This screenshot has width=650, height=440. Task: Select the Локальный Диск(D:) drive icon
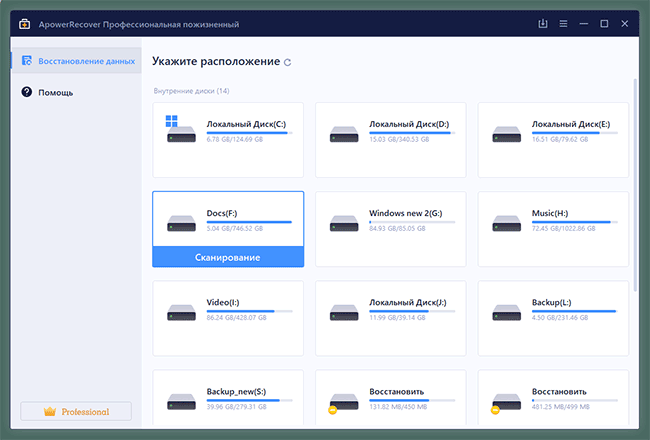coord(344,134)
